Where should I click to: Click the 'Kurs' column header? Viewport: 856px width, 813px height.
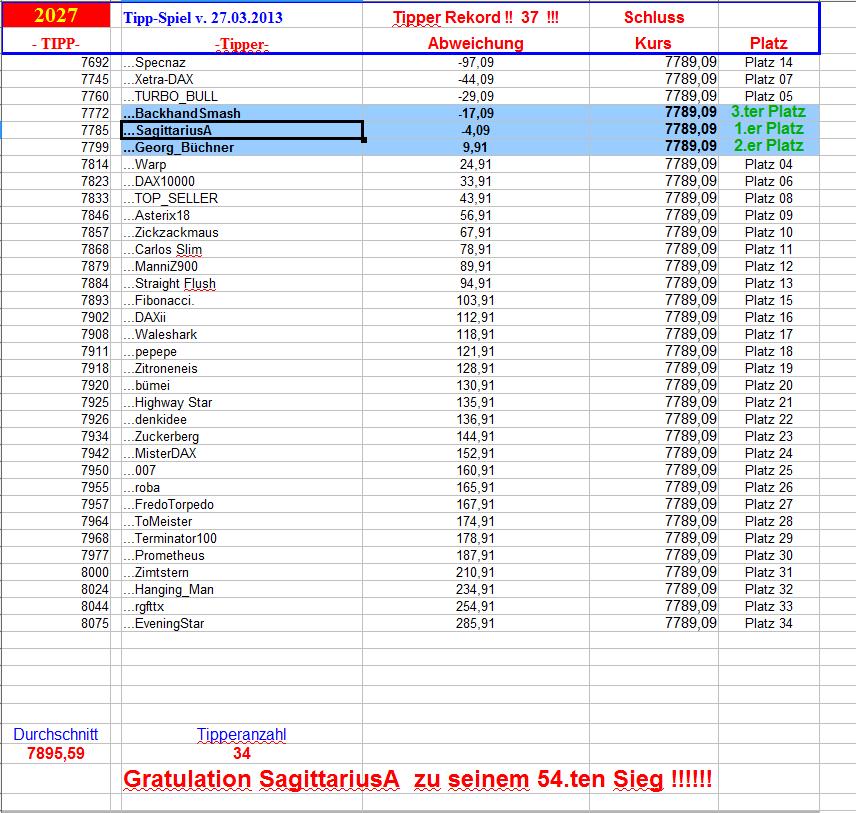653,43
